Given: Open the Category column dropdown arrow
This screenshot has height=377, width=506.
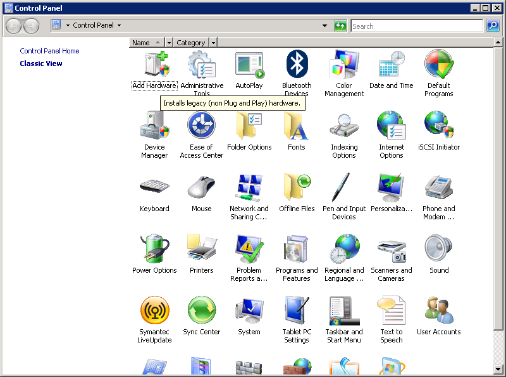Looking at the screenshot, I should point(213,42).
